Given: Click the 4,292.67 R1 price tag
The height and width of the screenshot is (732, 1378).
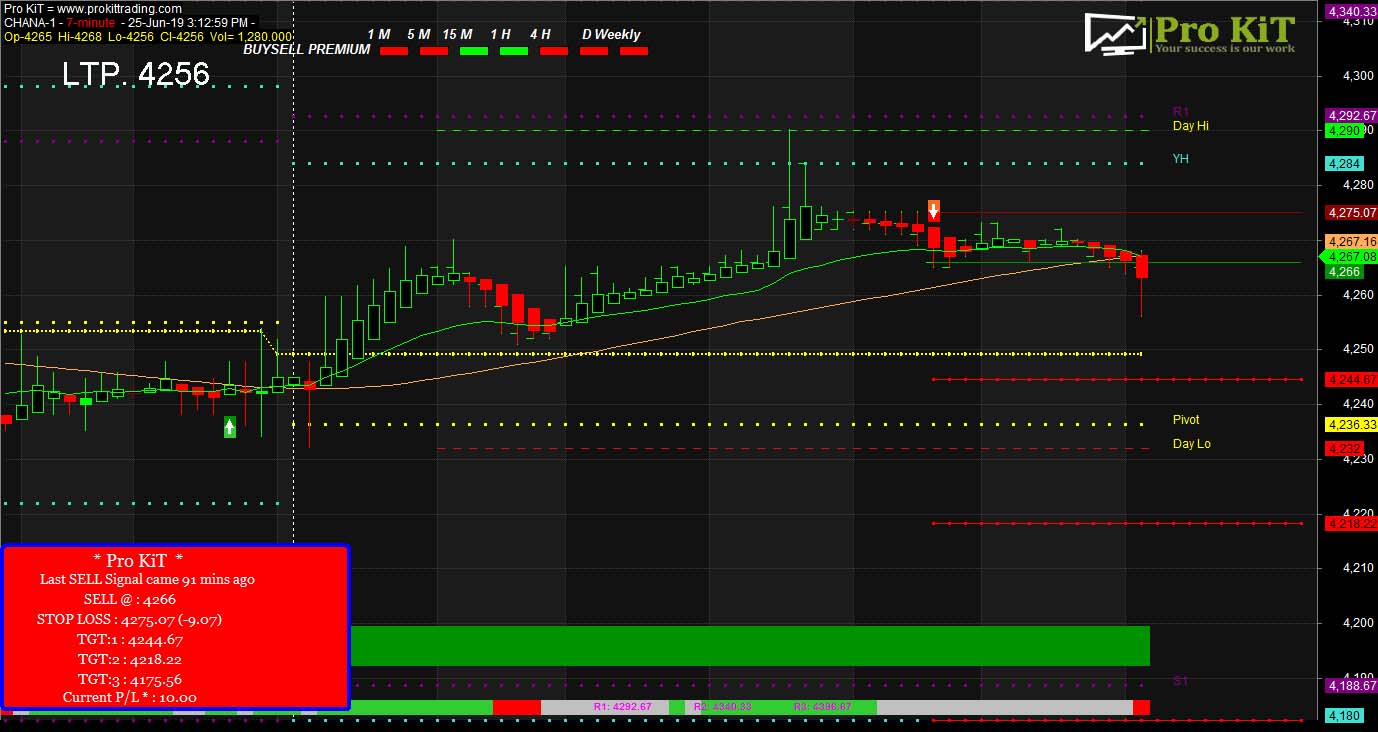Looking at the screenshot, I should click(x=1350, y=115).
